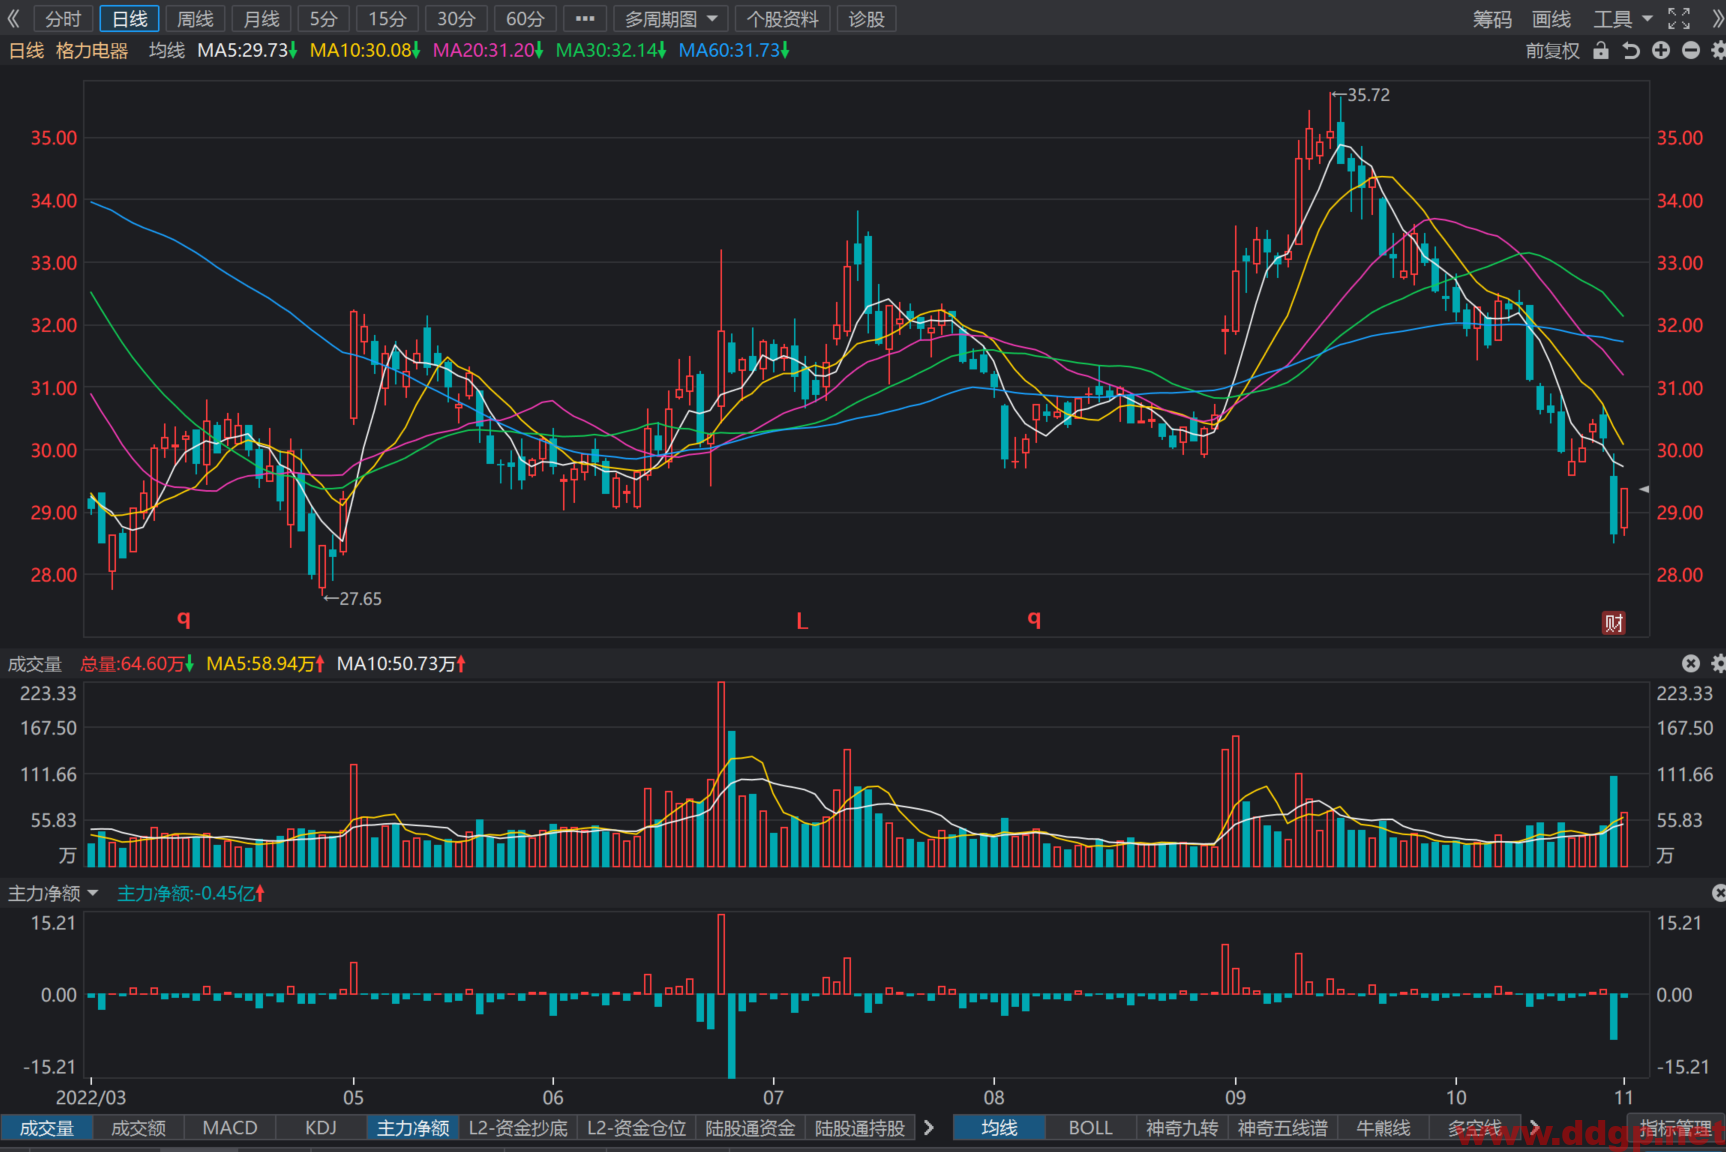Open 指标管理 indicator management
Viewport: 1726px width, 1152px height.
coord(1676,1128)
